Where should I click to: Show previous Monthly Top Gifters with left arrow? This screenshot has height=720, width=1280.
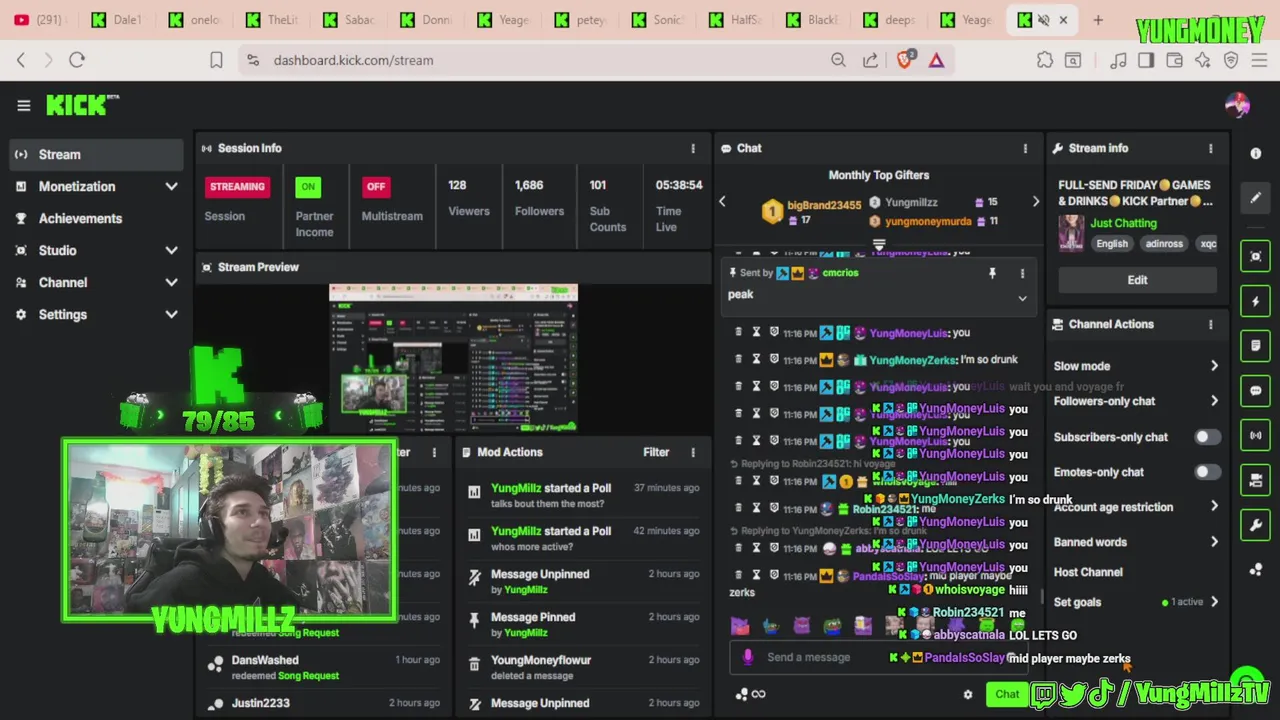[722, 202]
